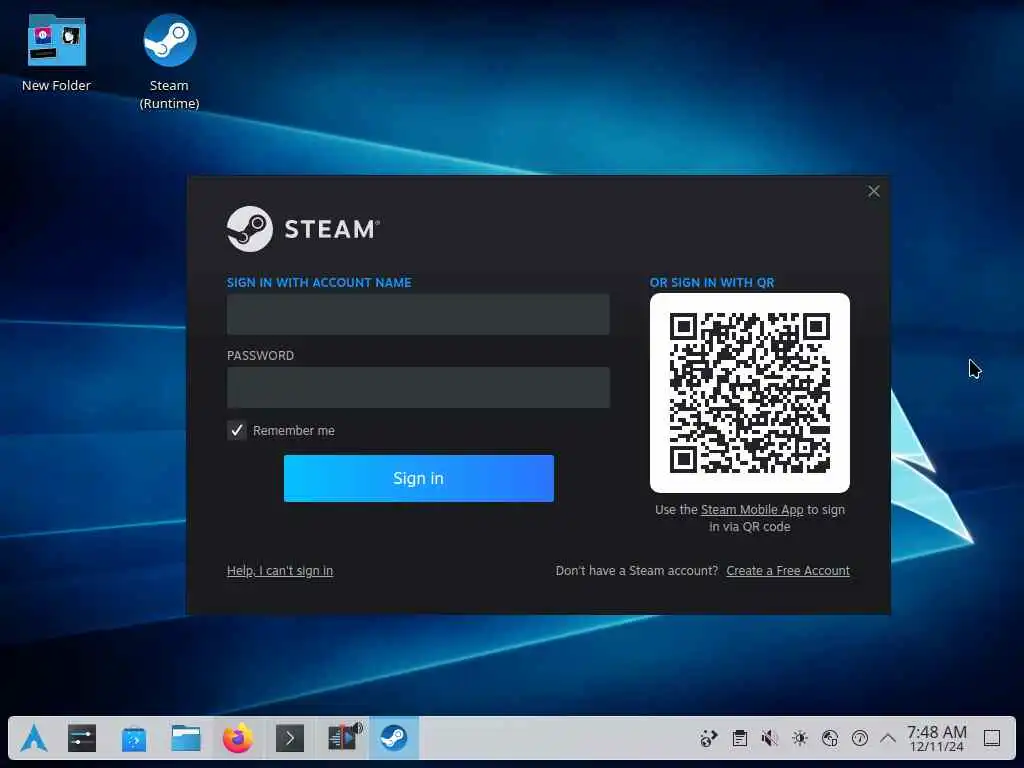Open the New Folder desktop icon

[x=56, y=54]
